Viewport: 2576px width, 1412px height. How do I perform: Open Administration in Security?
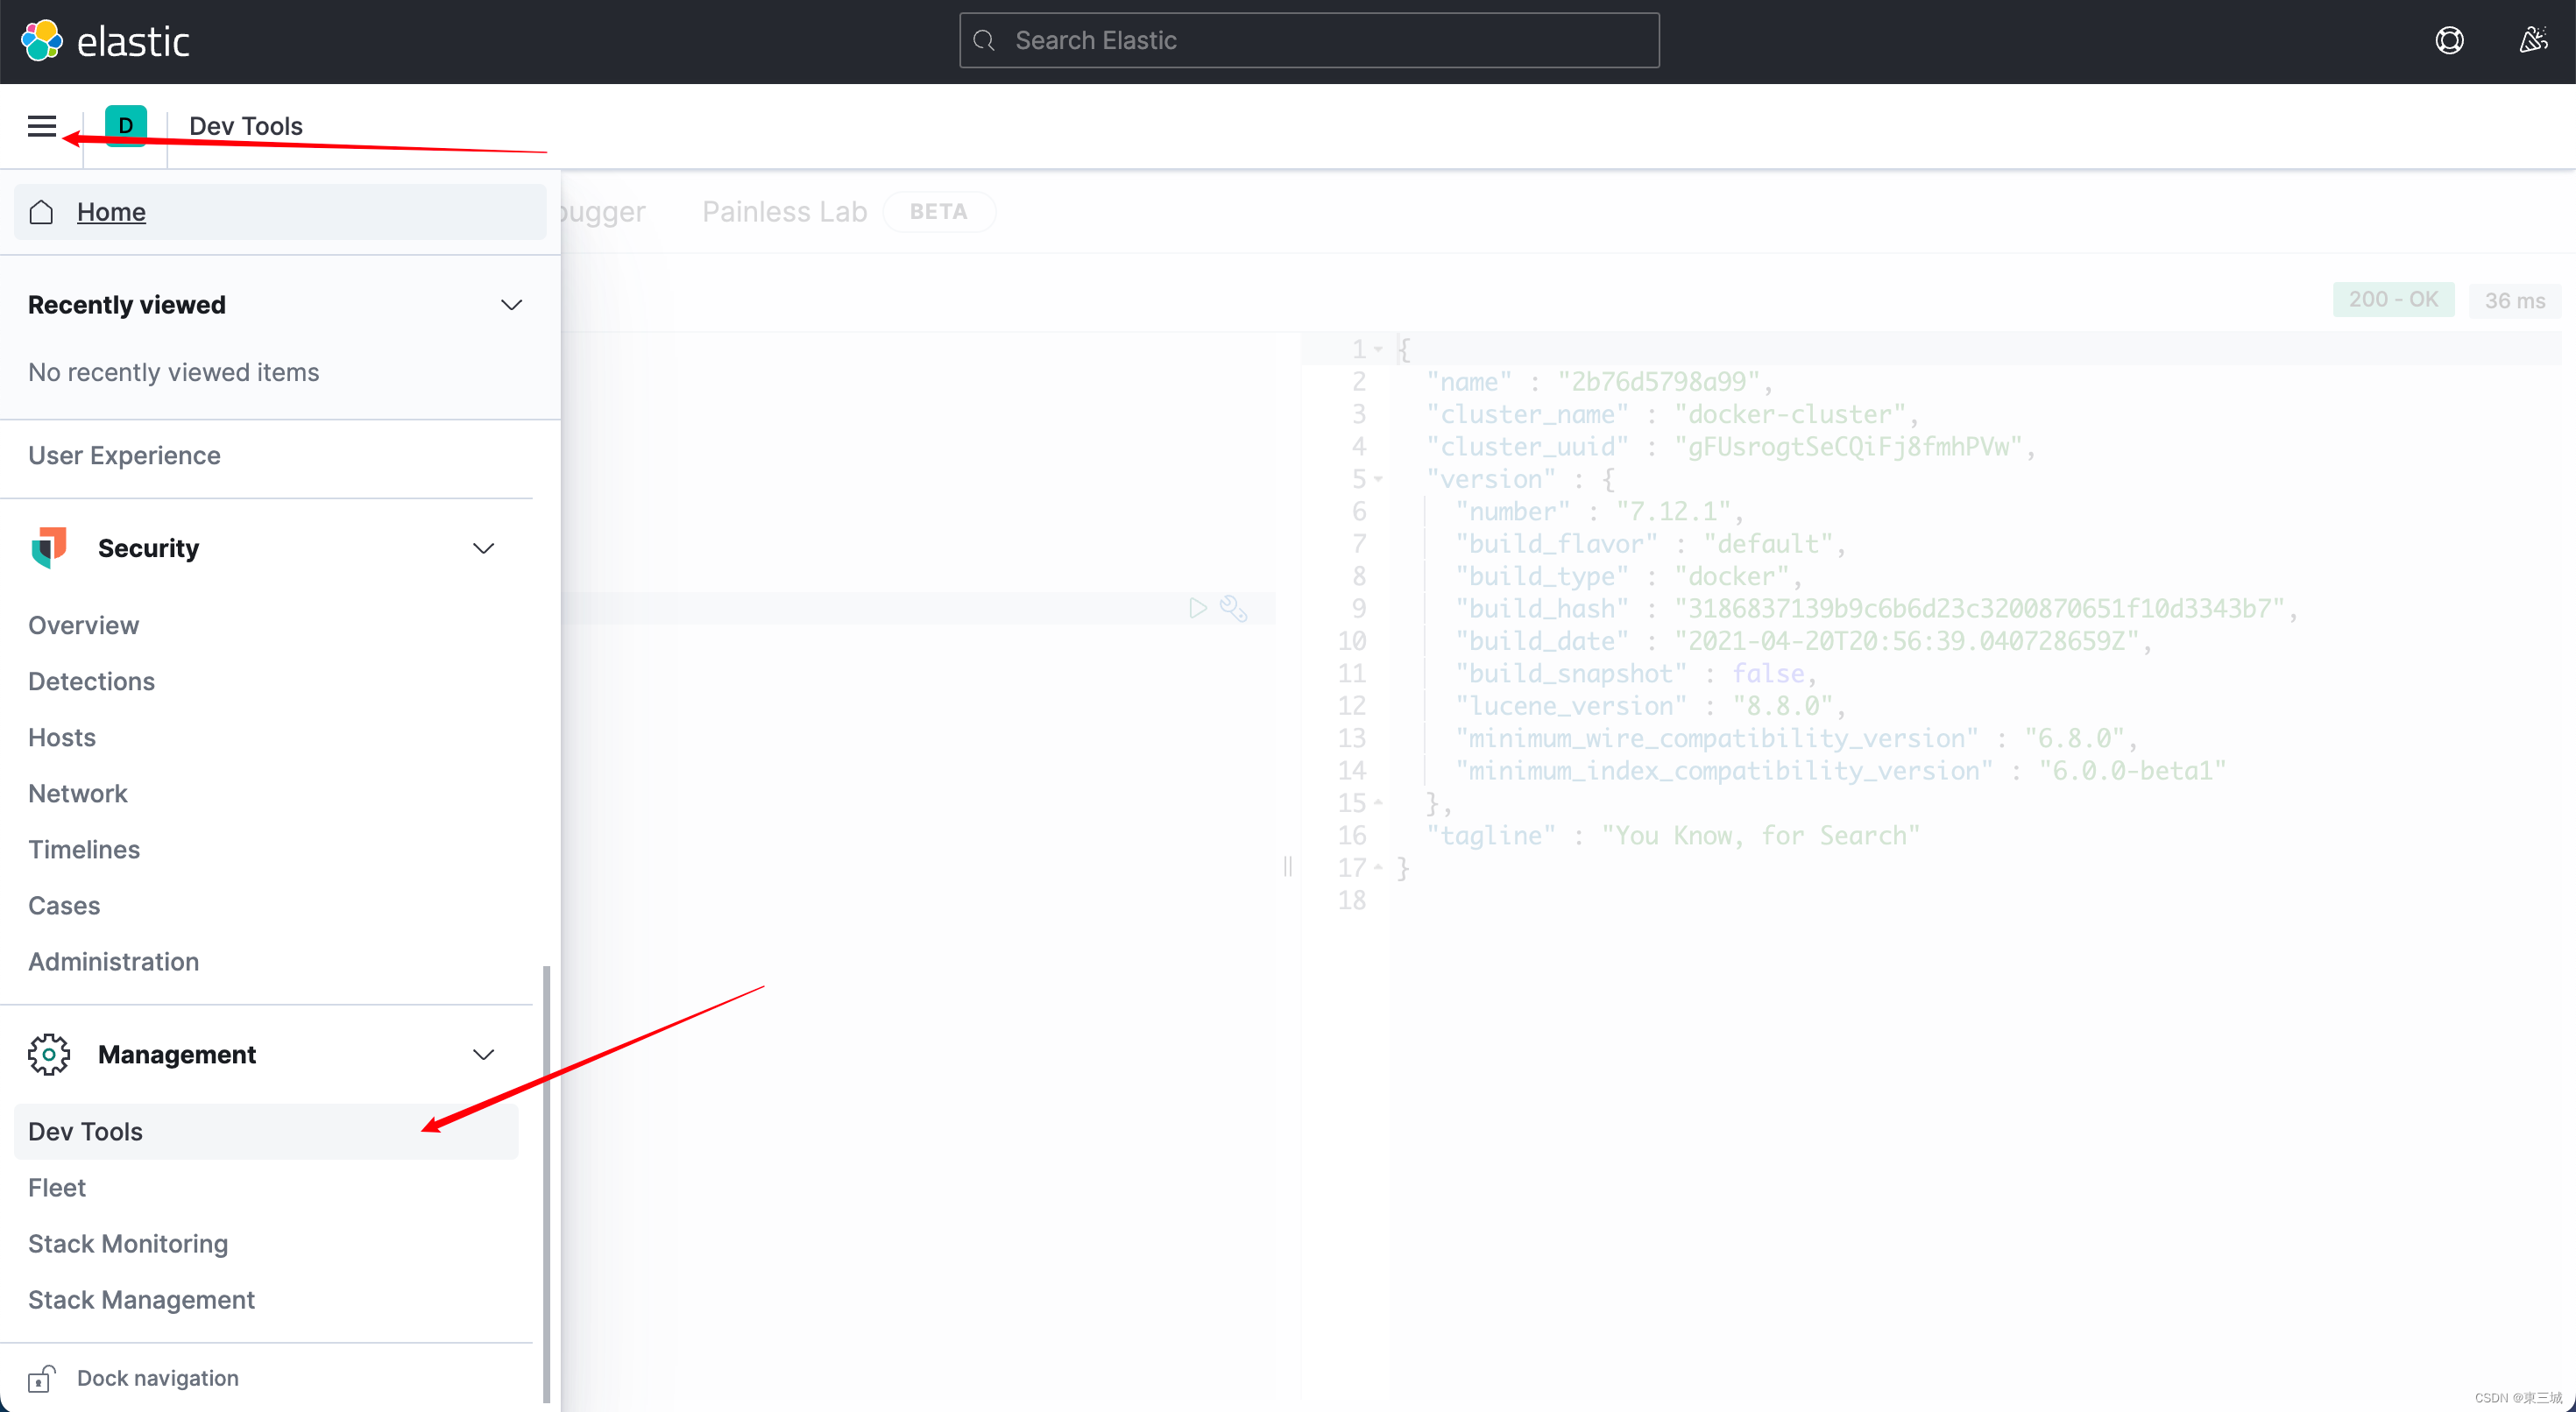click(x=114, y=961)
